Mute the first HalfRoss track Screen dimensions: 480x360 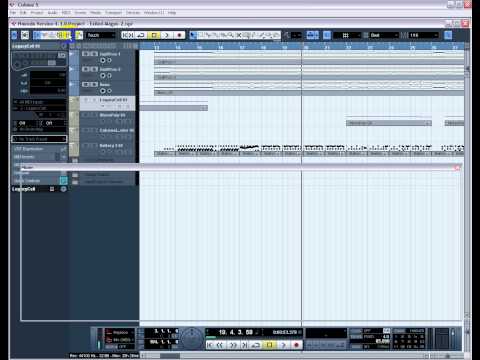click(x=85, y=54)
